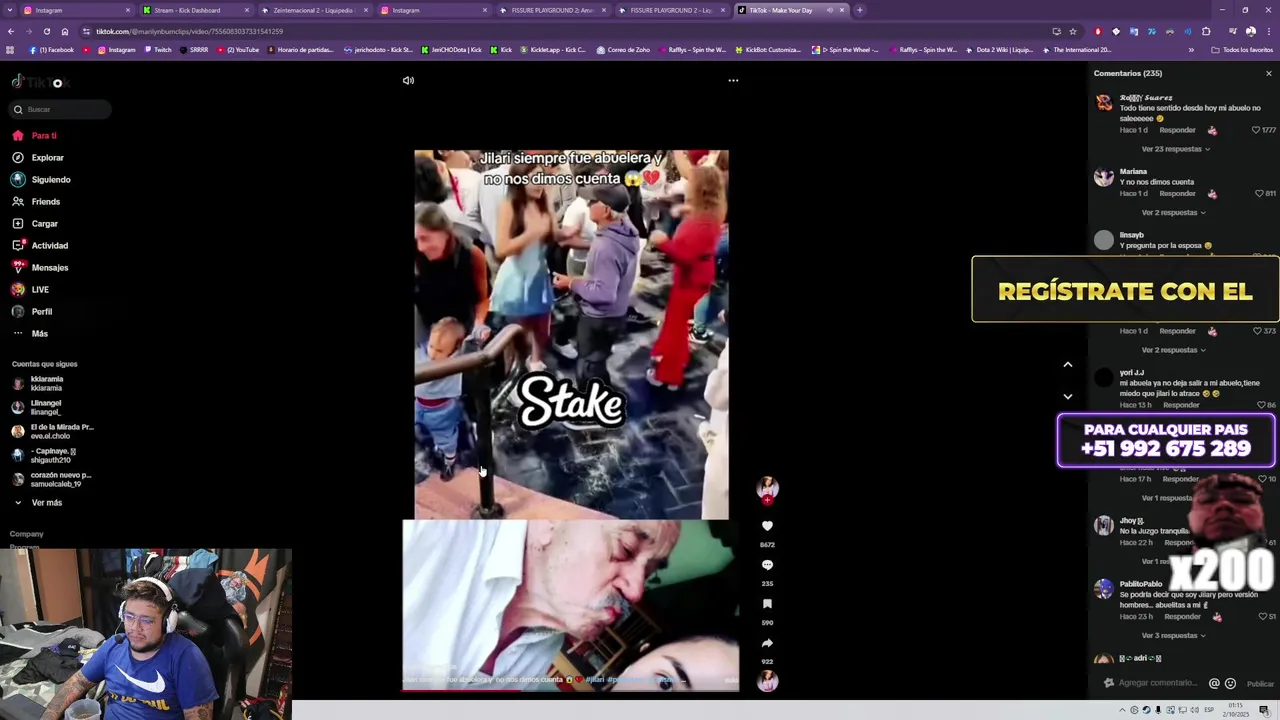Viewport: 1280px width, 720px height.
Task: Open Facebook bookmark
Action: click(x=52, y=50)
